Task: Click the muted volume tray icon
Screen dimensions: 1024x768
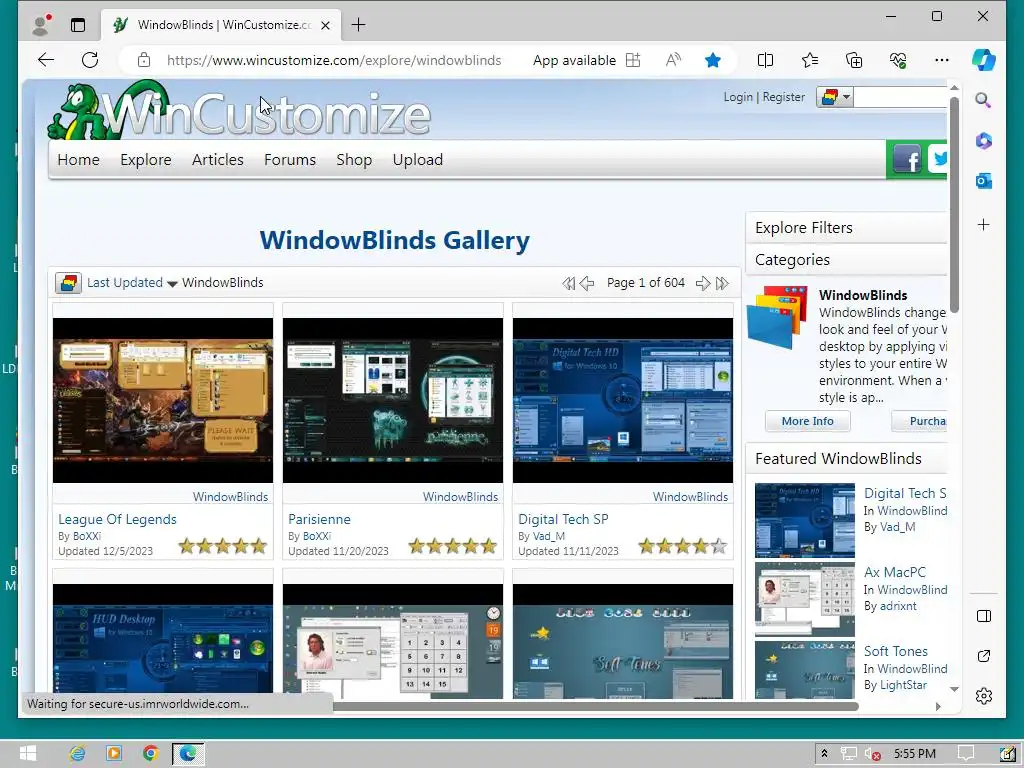Action: 872,754
